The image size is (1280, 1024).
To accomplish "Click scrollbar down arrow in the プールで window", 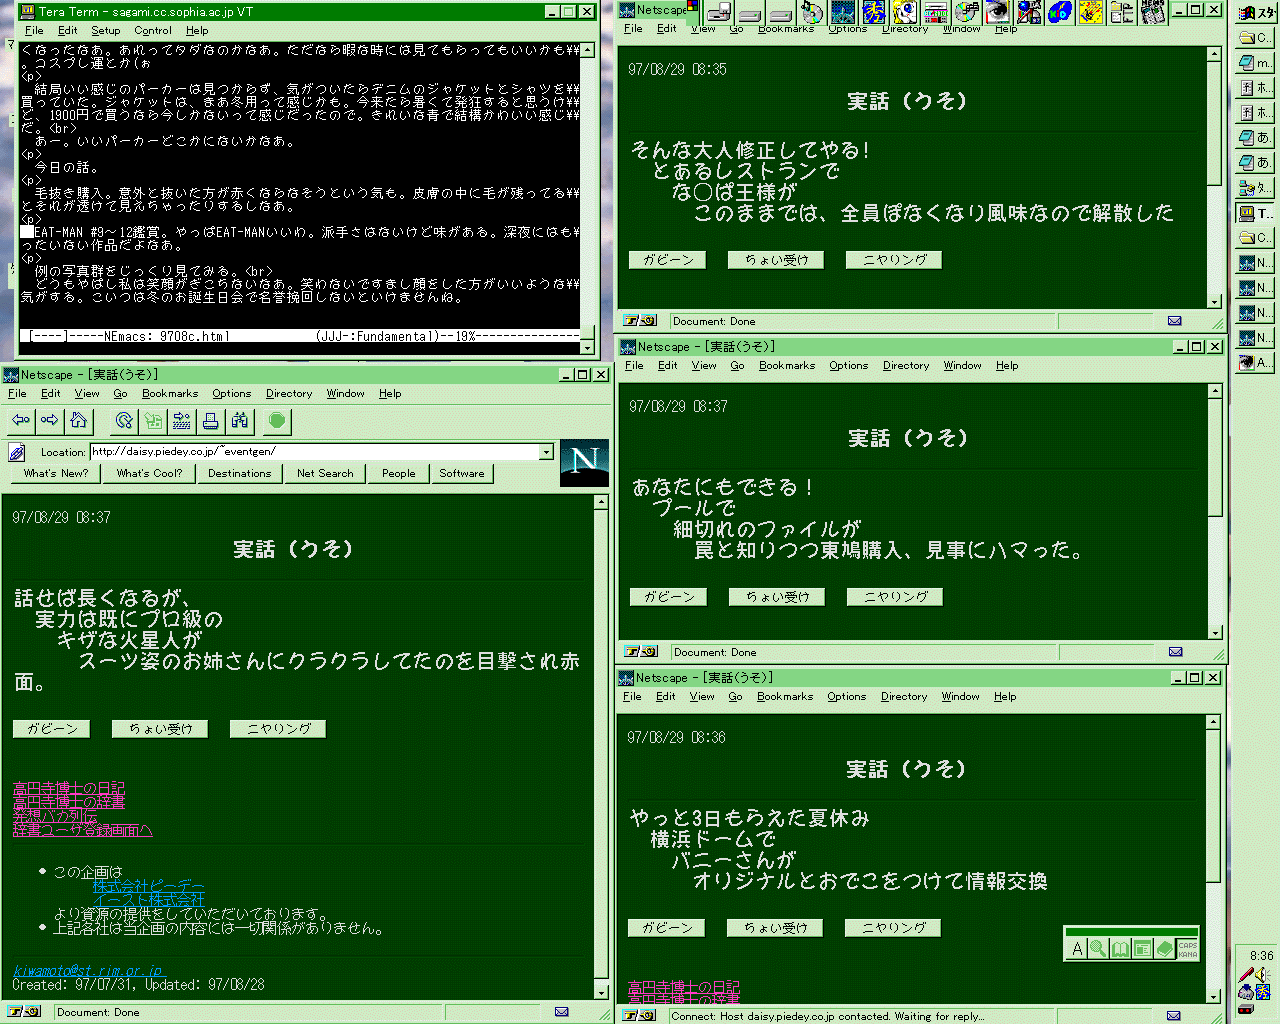I will [1215, 633].
